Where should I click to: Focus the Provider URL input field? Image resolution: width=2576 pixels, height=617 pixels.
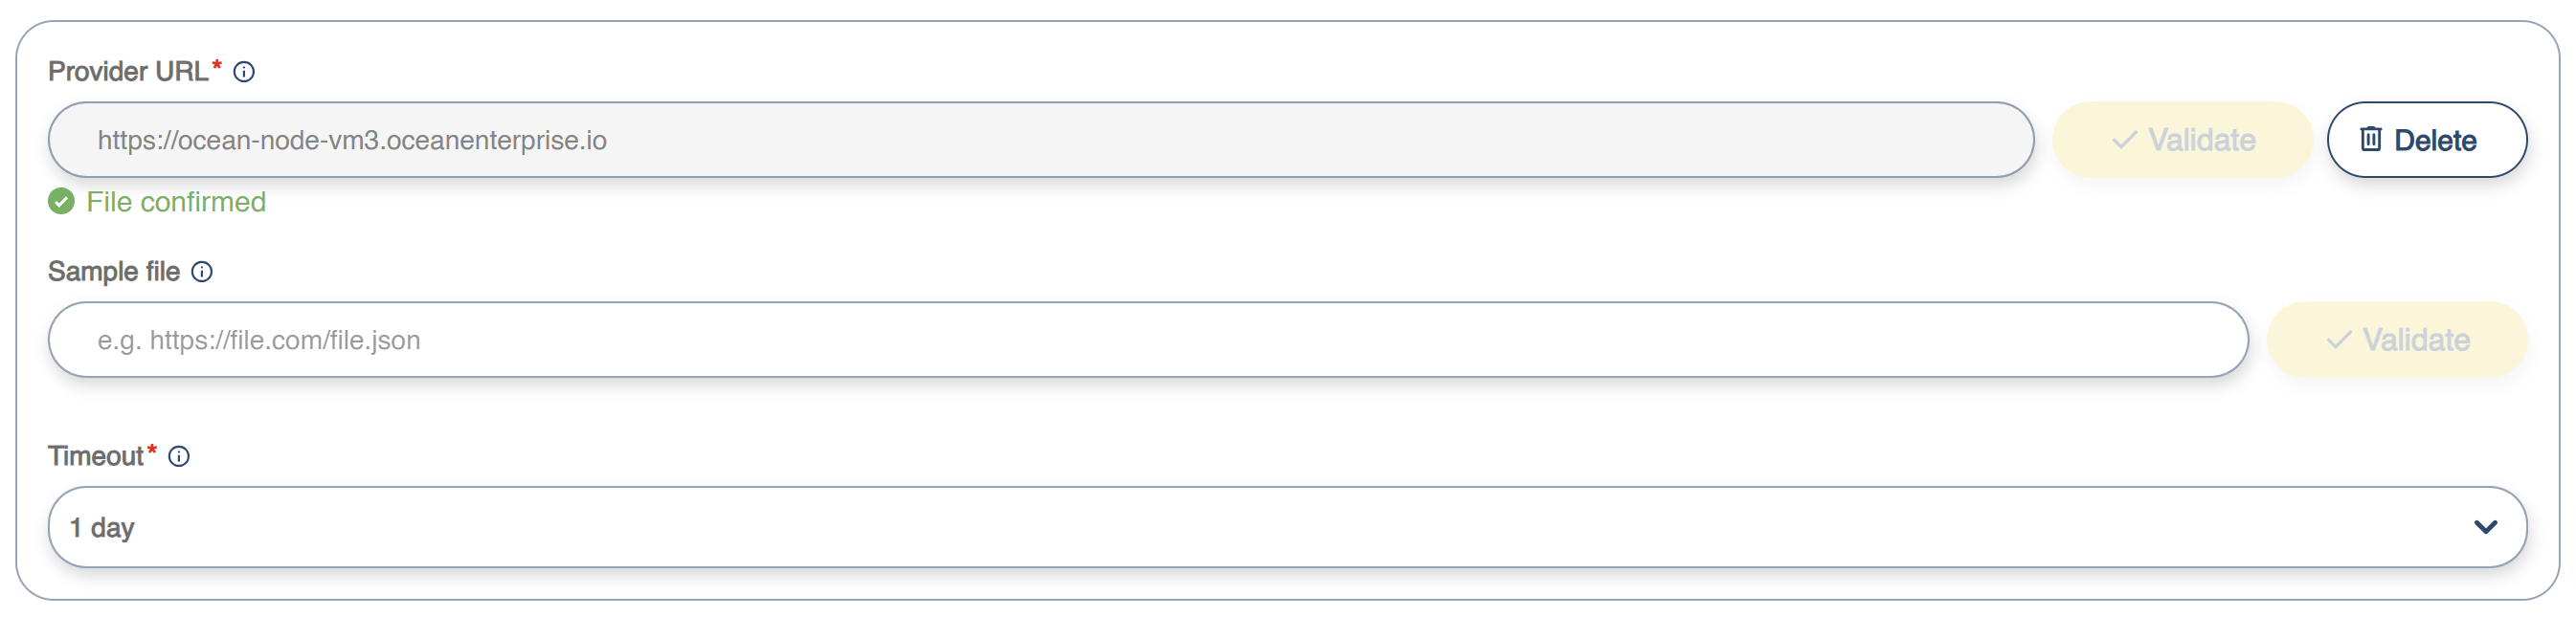(x=1040, y=140)
